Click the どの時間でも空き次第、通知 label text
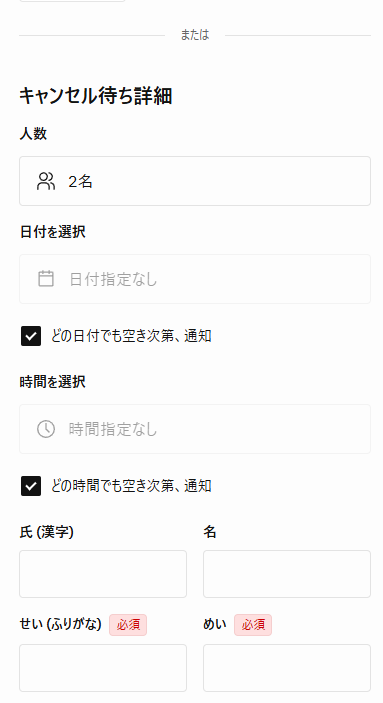This screenshot has width=383, height=703. [x=131, y=486]
